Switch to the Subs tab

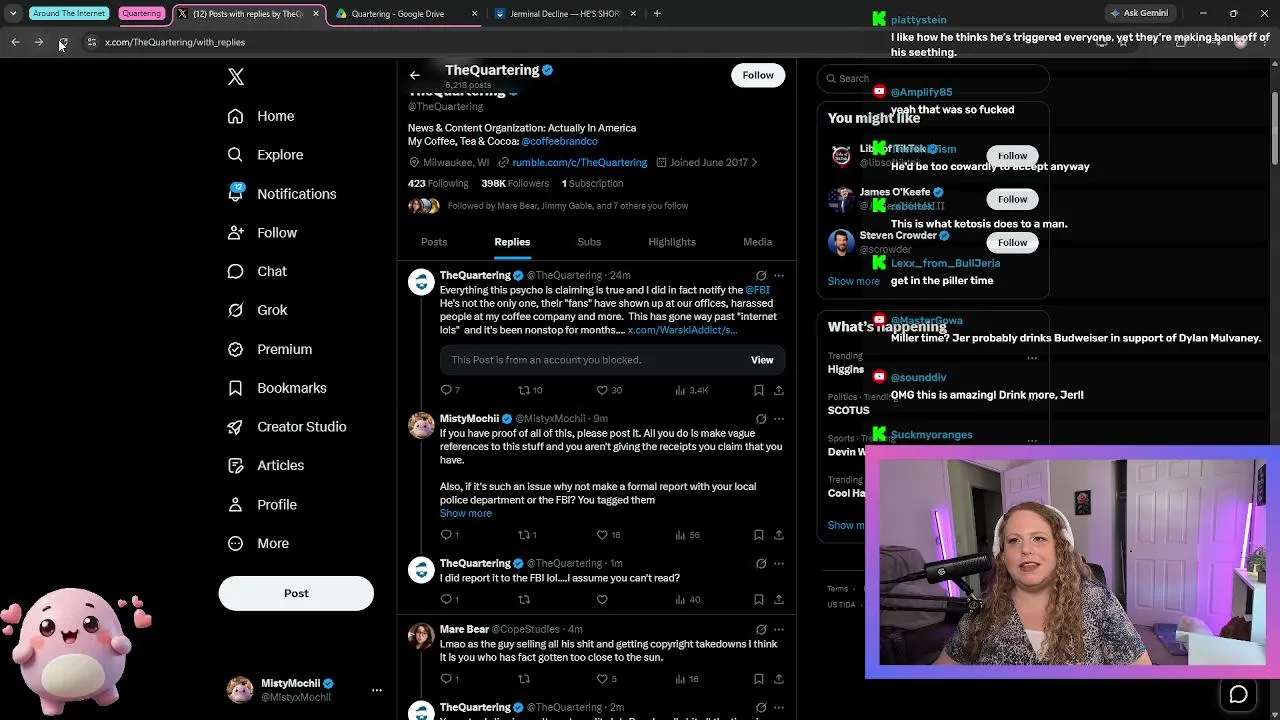click(589, 242)
